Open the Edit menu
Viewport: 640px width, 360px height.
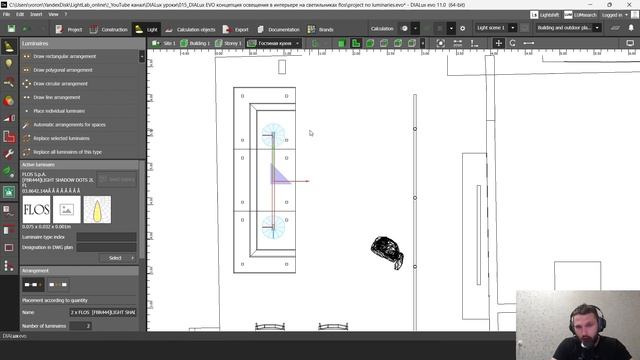20,14
